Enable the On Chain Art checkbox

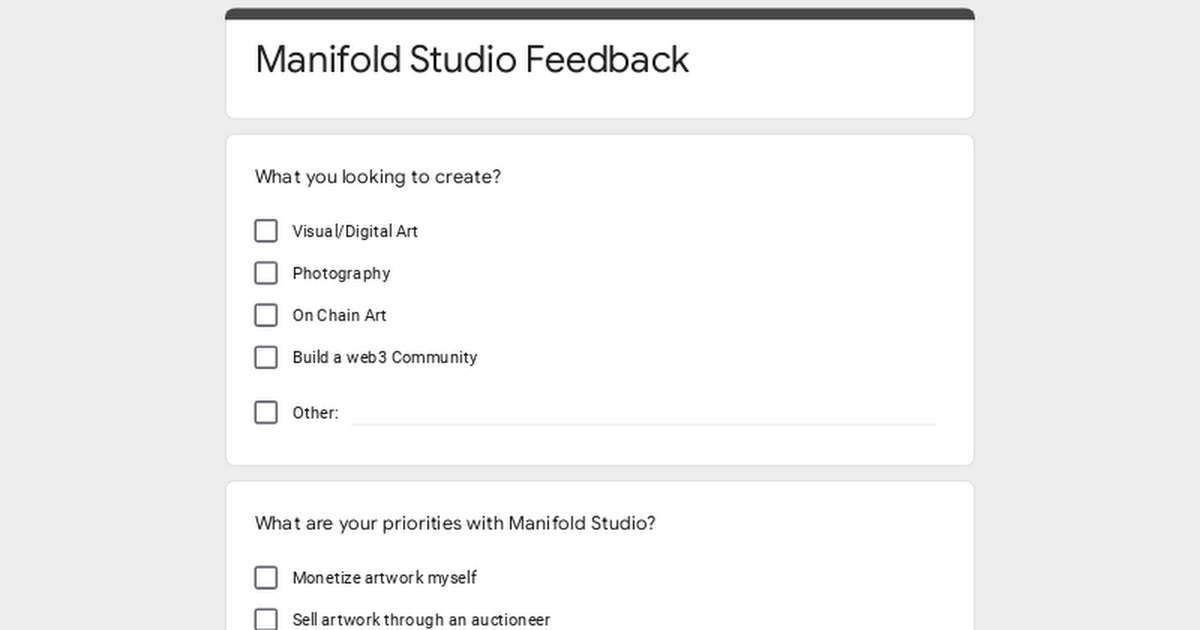(266, 315)
